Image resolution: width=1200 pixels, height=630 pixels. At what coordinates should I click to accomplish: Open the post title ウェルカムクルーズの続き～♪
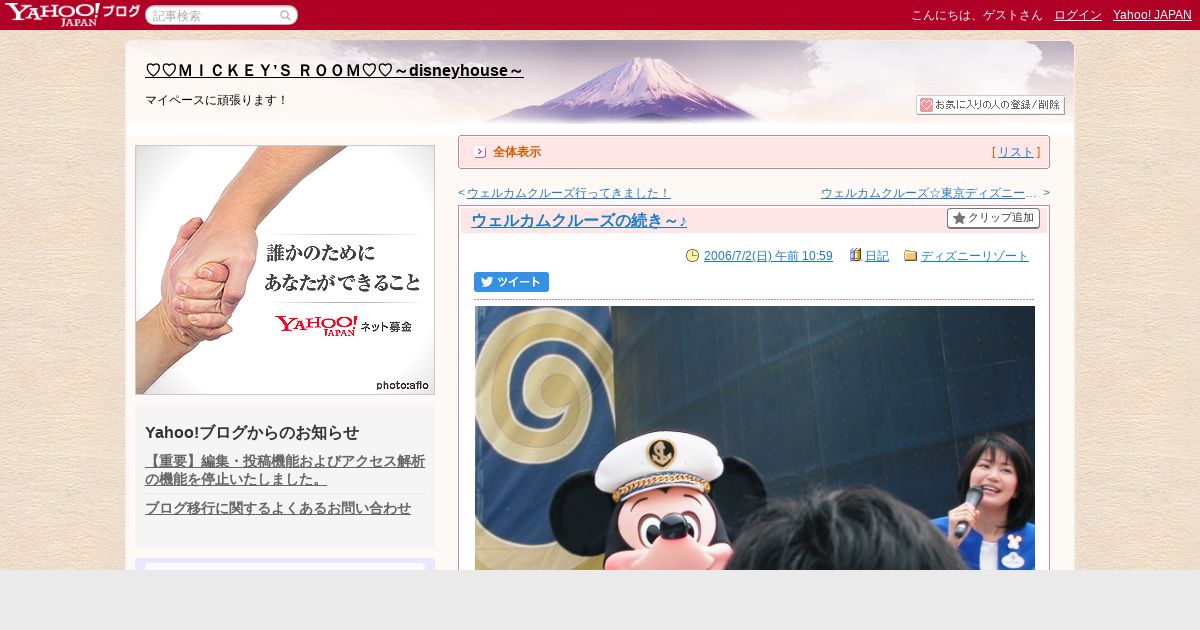pos(579,221)
